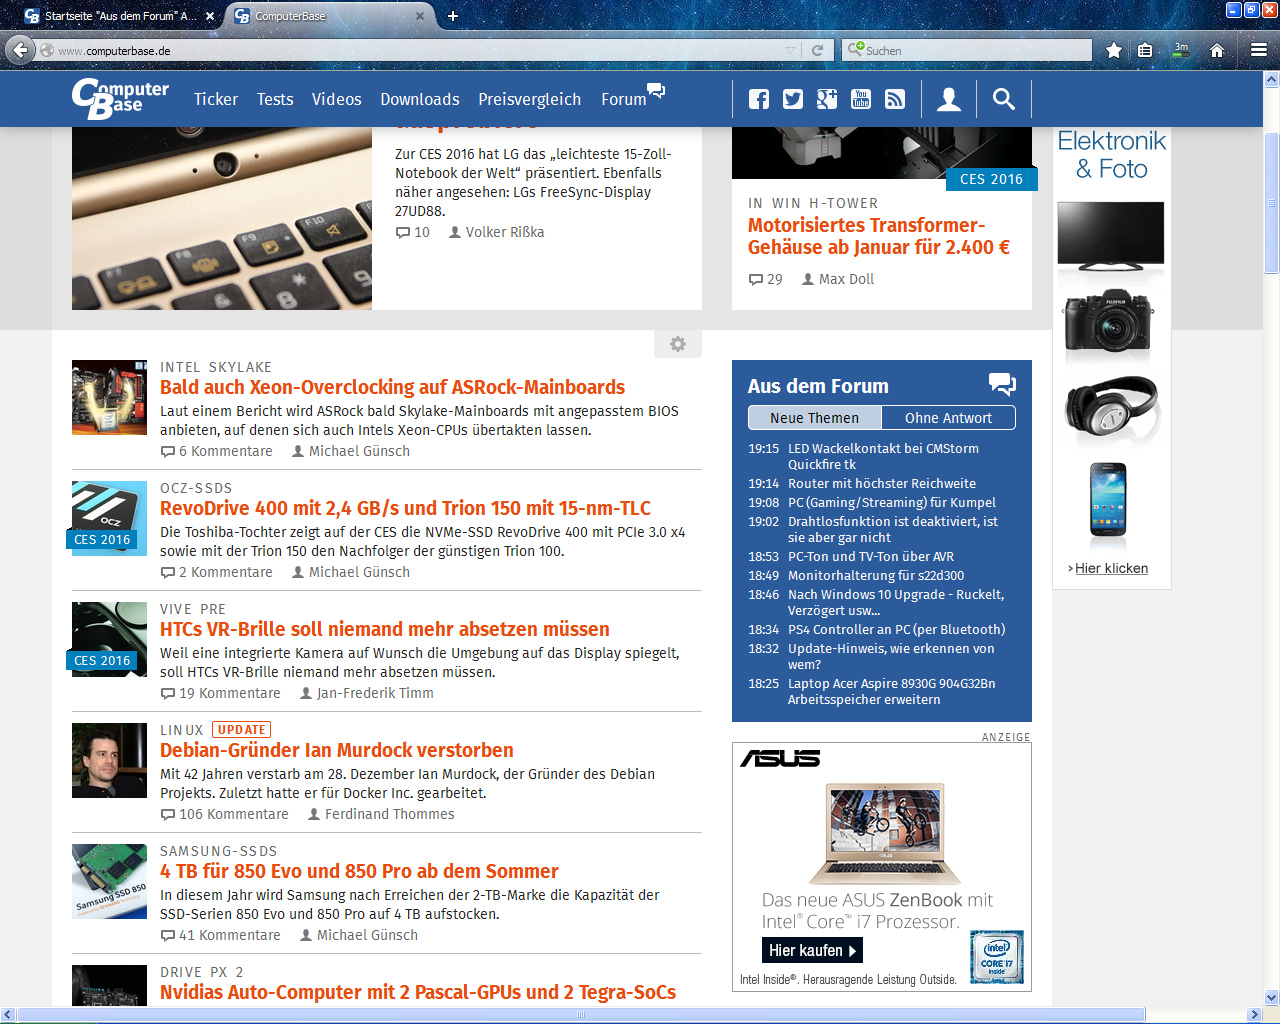Open forum thread LED Wackelkontakt bei CMStorm

pyautogui.click(x=883, y=456)
